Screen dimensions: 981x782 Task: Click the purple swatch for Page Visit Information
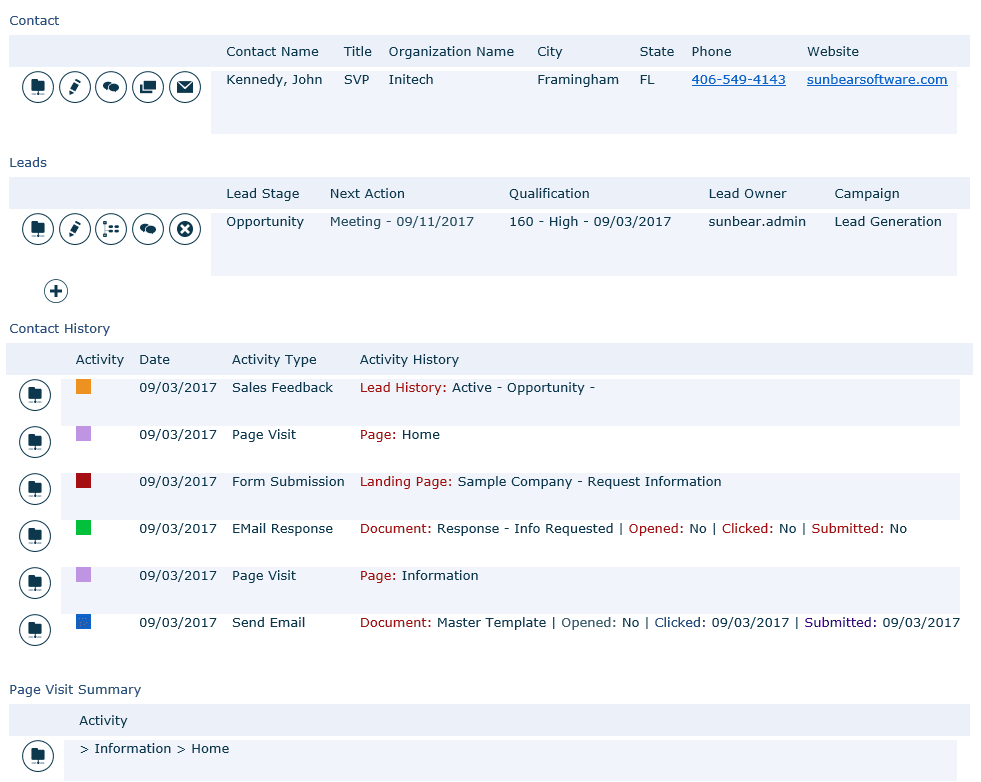click(x=83, y=574)
